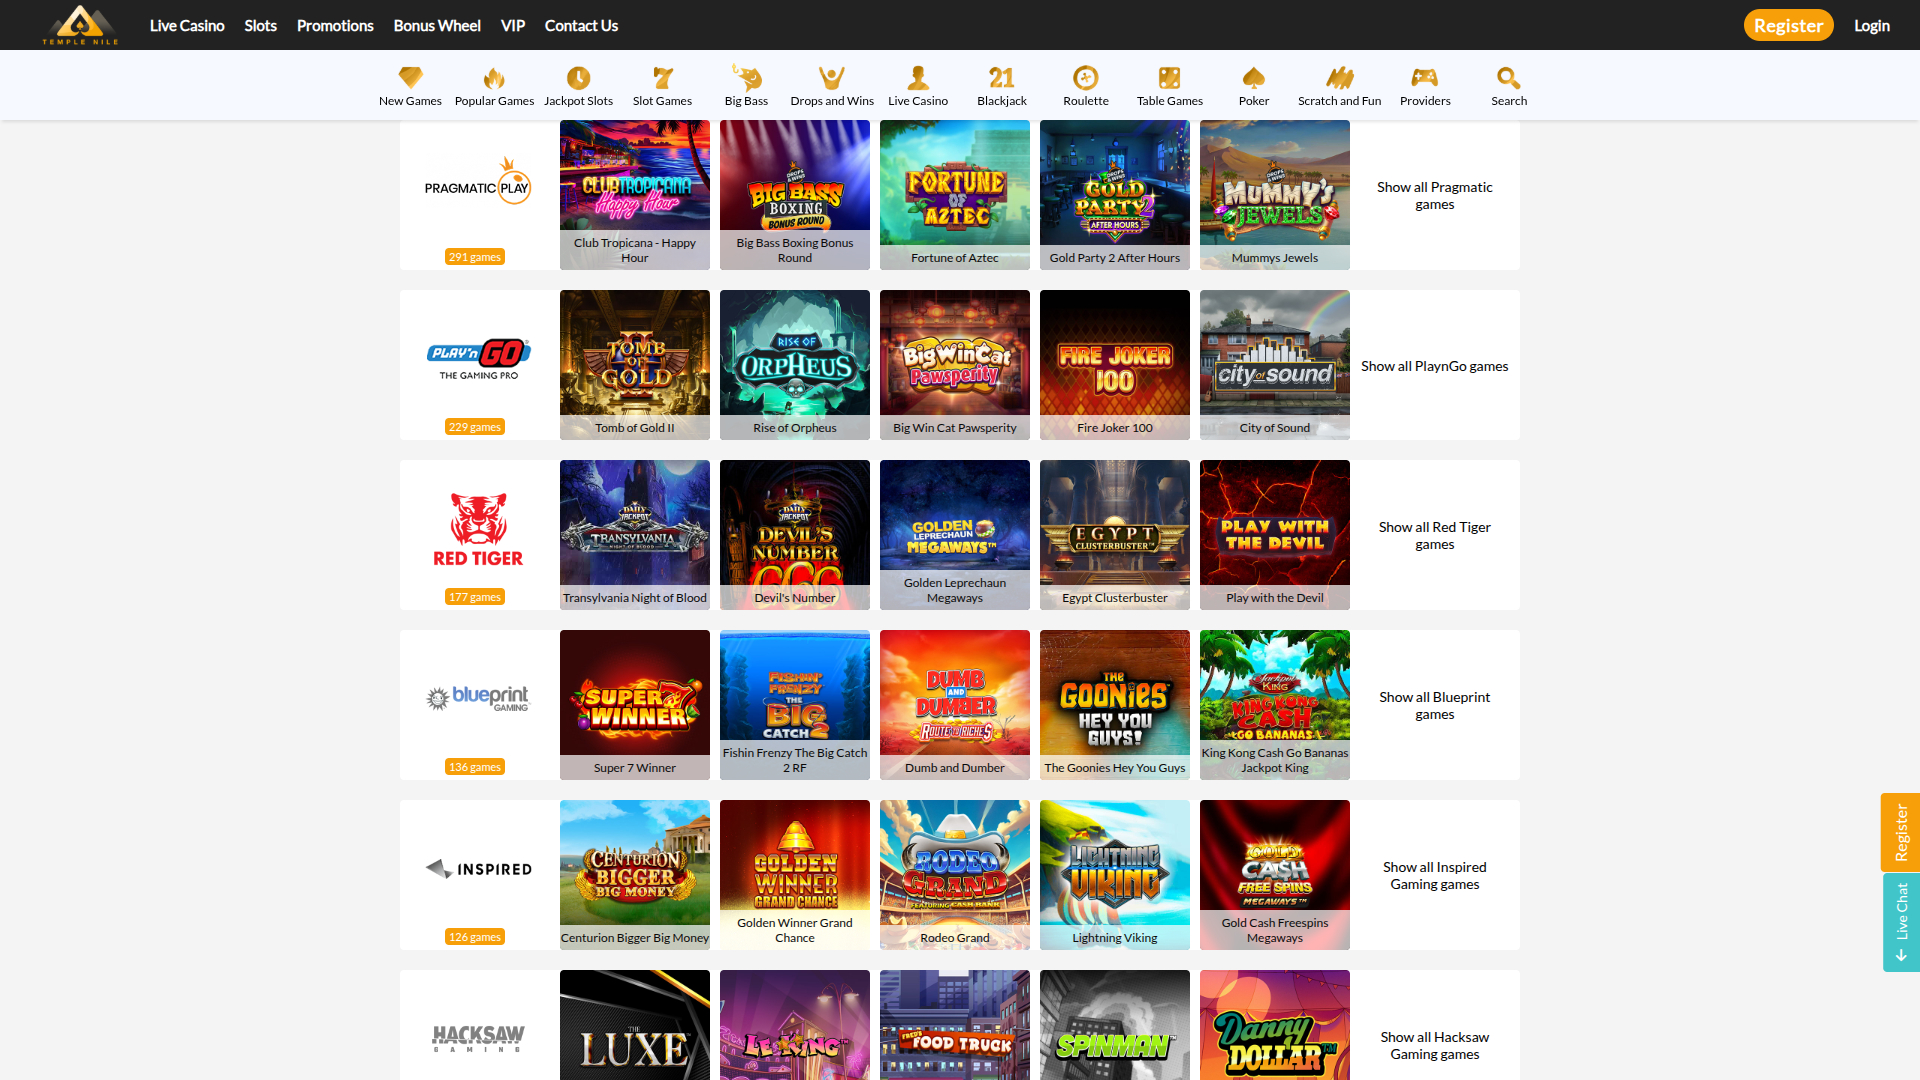Expand the Live Chat side tab
Viewport: 1920px width, 1080px height.
coord(1903,922)
